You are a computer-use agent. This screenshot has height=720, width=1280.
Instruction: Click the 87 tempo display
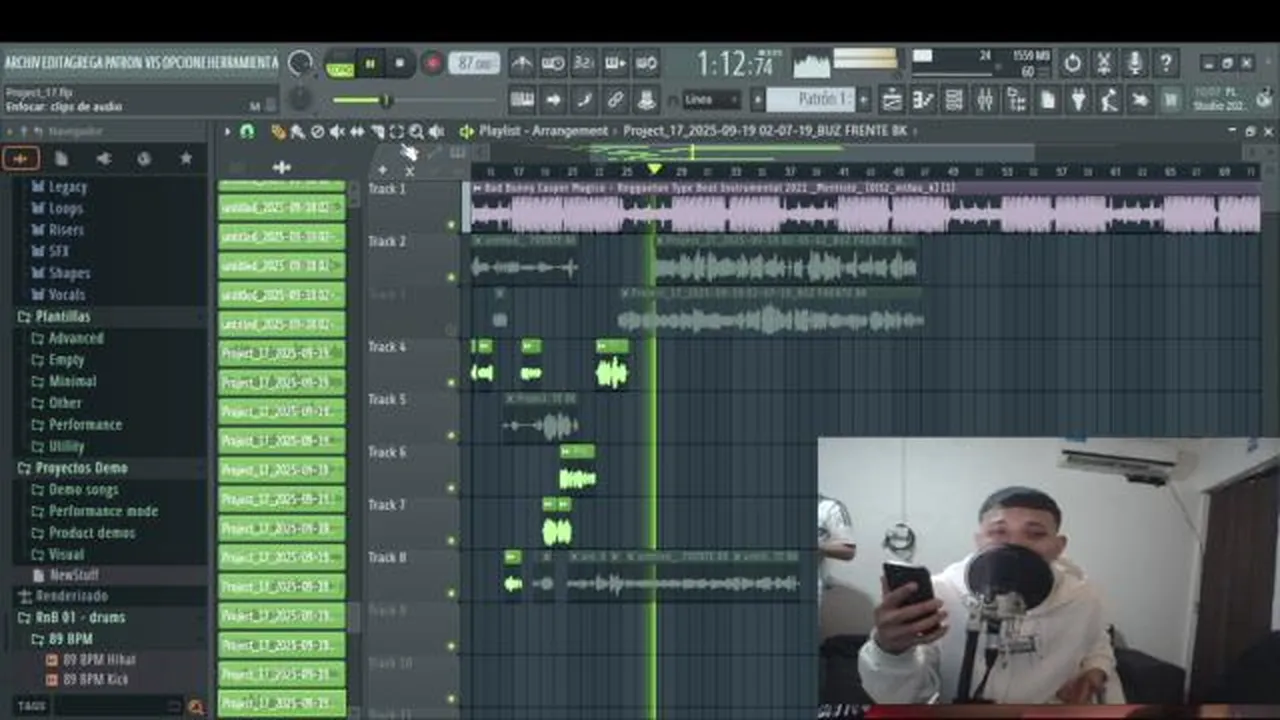[474, 64]
